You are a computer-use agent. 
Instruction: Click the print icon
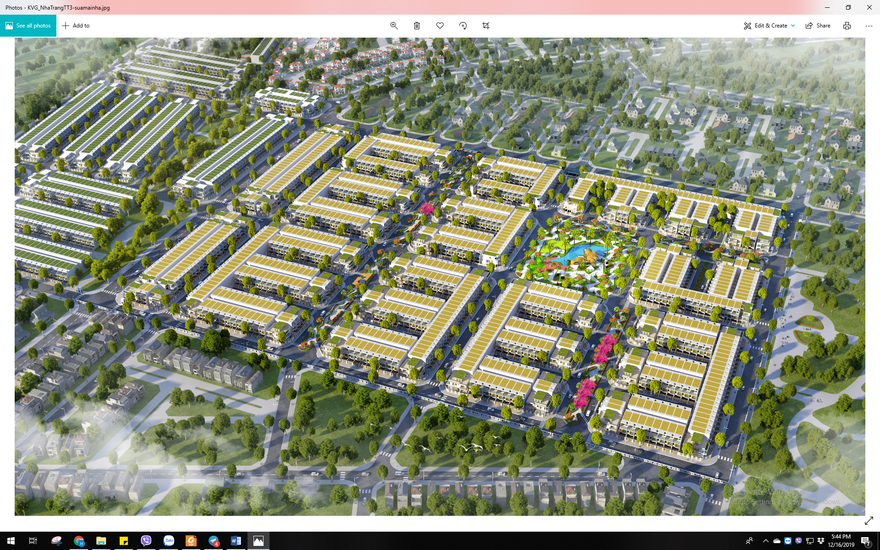point(847,25)
